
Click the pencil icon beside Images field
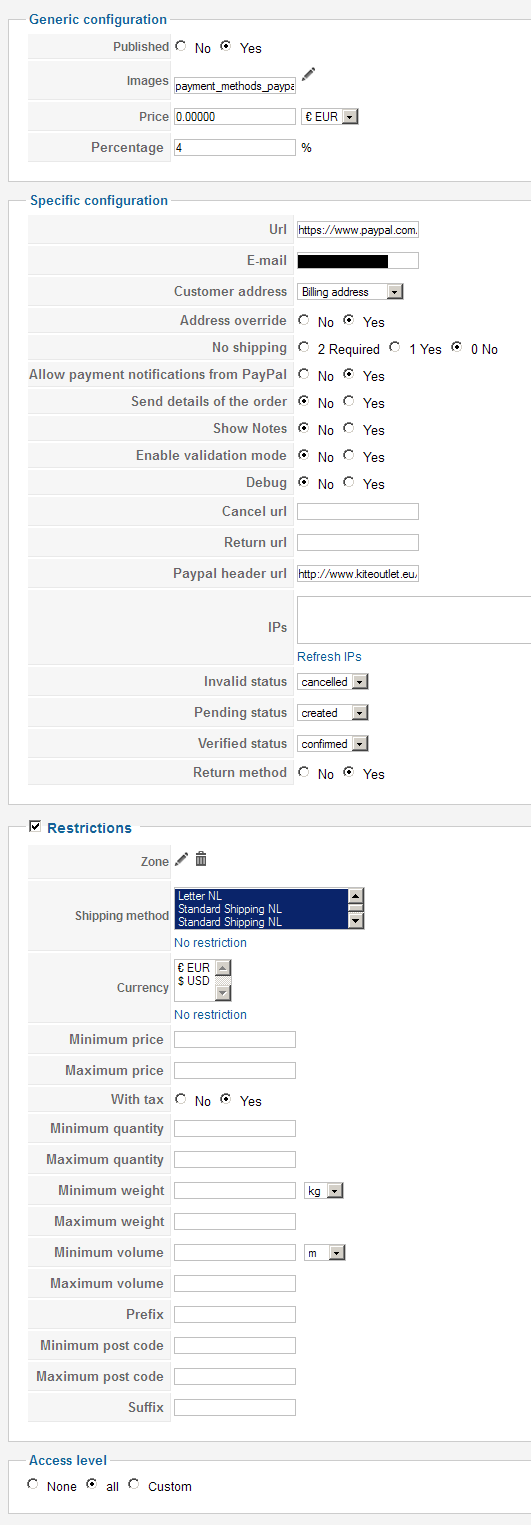pyautogui.click(x=309, y=73)
